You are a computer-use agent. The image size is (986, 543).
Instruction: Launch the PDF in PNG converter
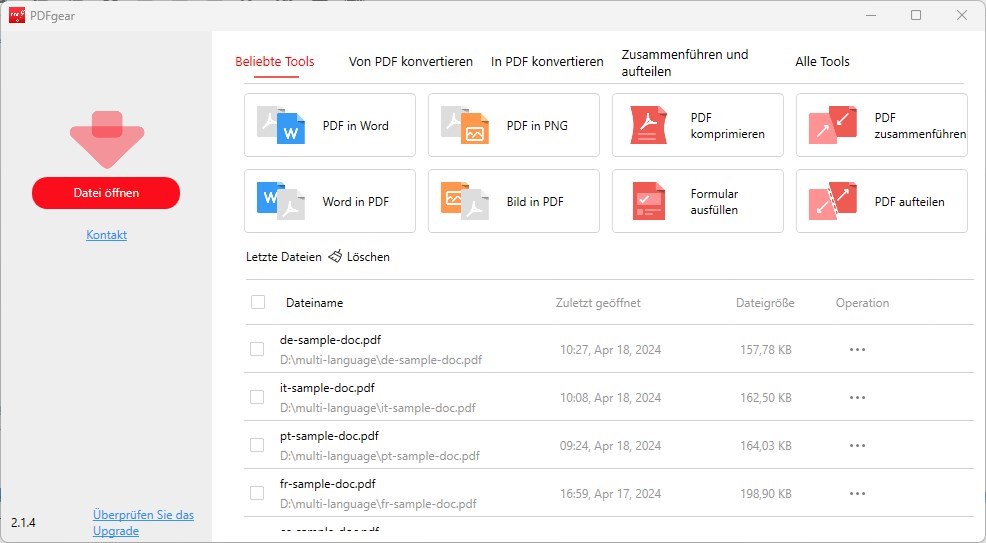[514, 125]
